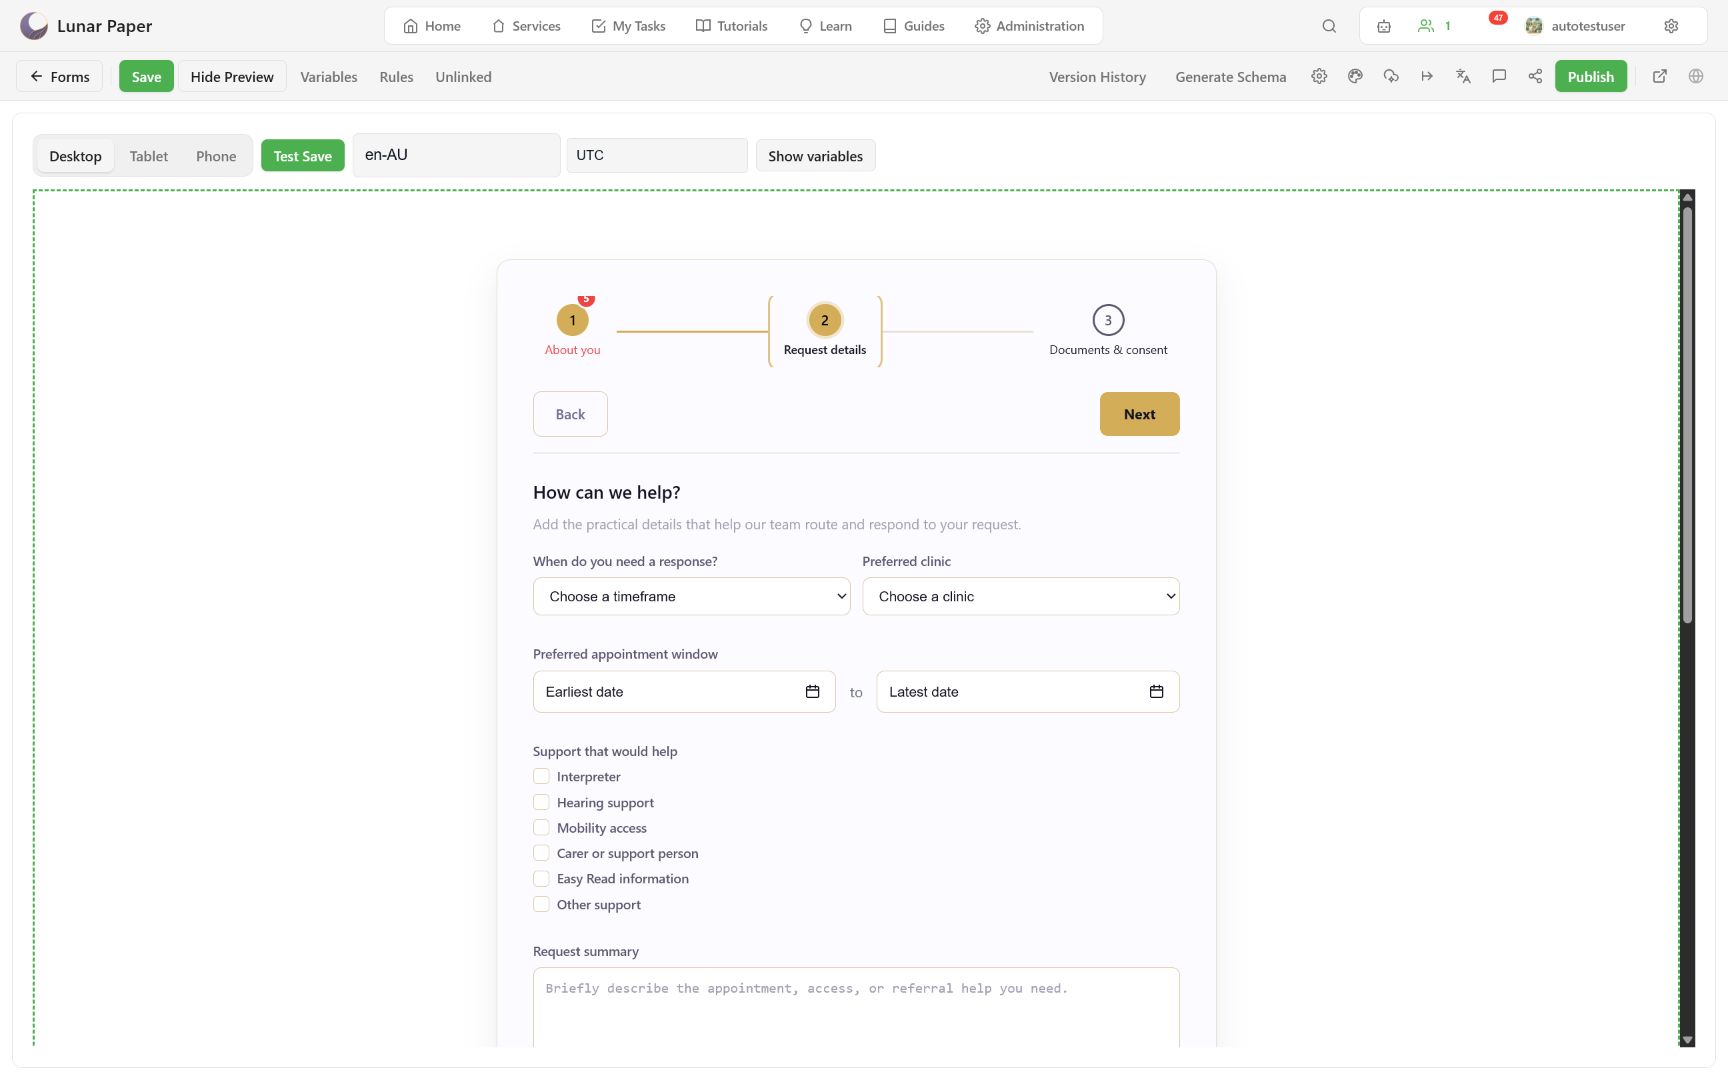Image resolution: width=1728 pixels, height=1080 pixels.
Task: Open the Administration menu
Action: pyautogui.click(x=1029, y=26)
